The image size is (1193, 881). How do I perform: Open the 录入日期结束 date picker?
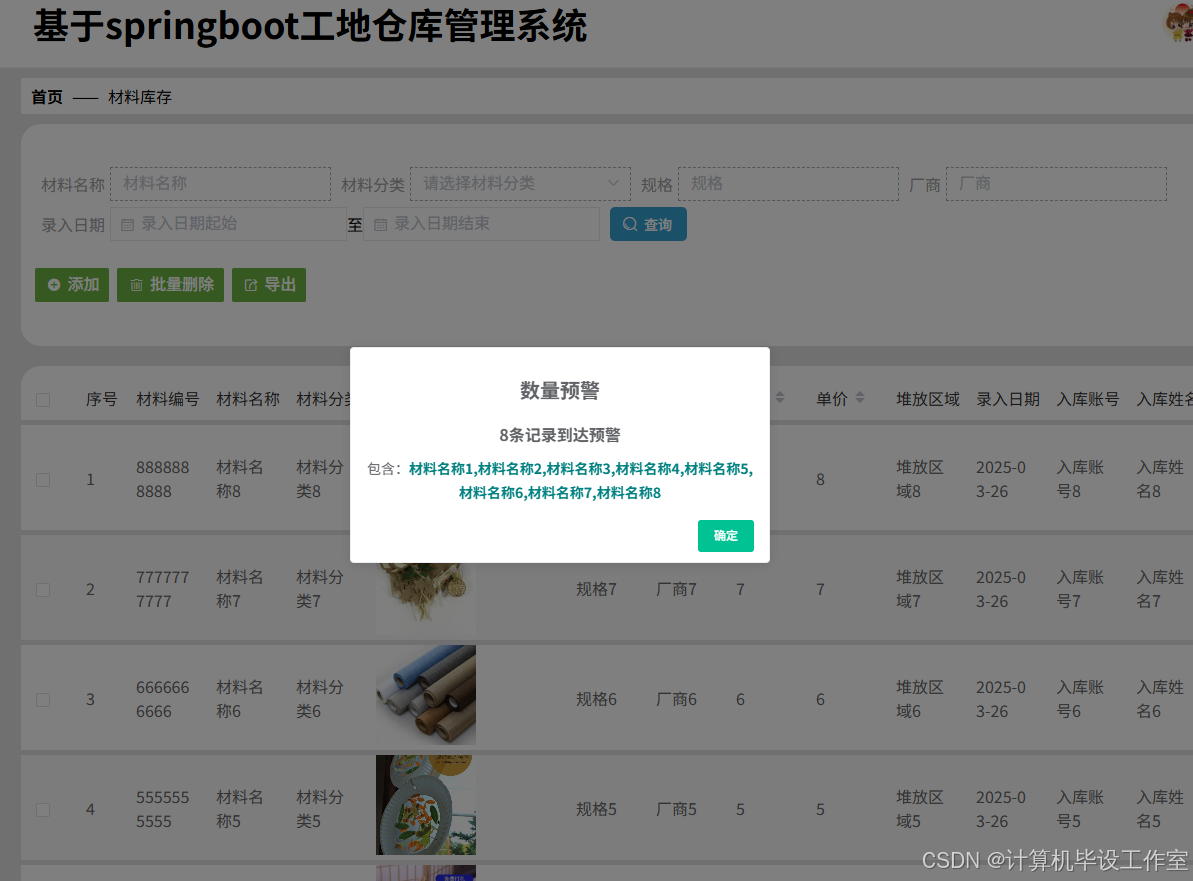pyautogui.click(x=482, y=224)
